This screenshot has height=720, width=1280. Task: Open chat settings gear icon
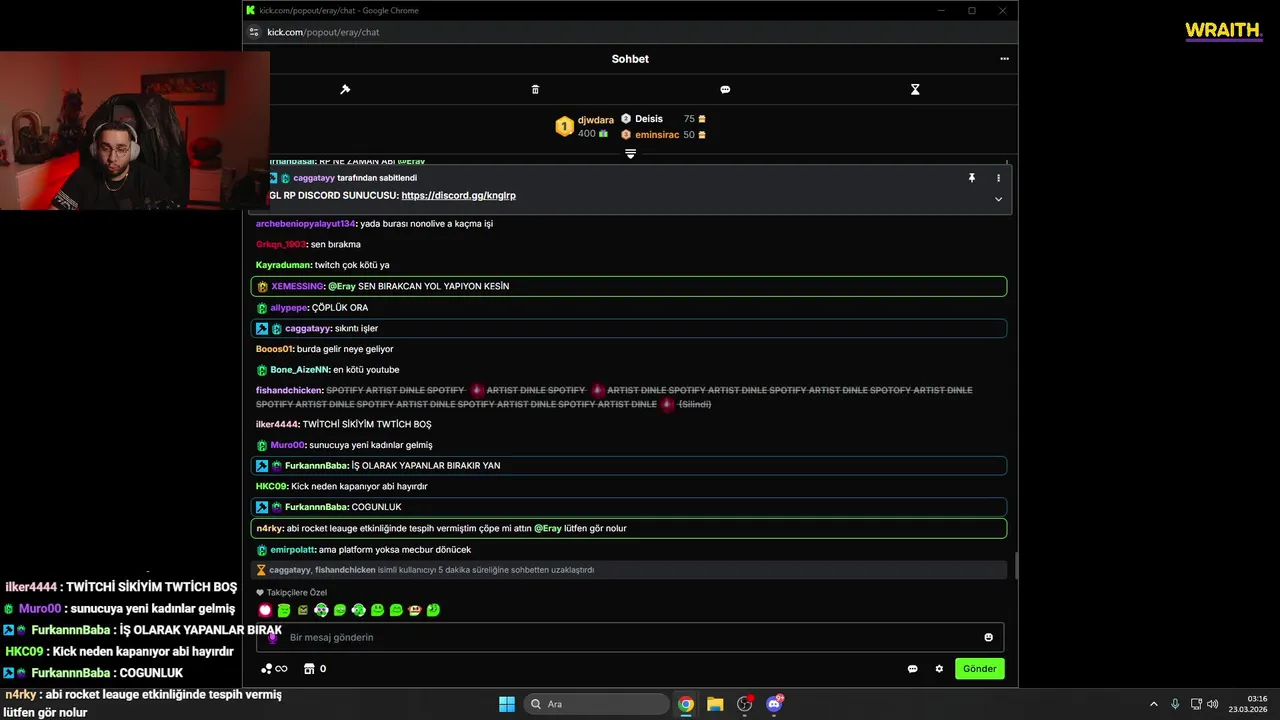[939, 669]
